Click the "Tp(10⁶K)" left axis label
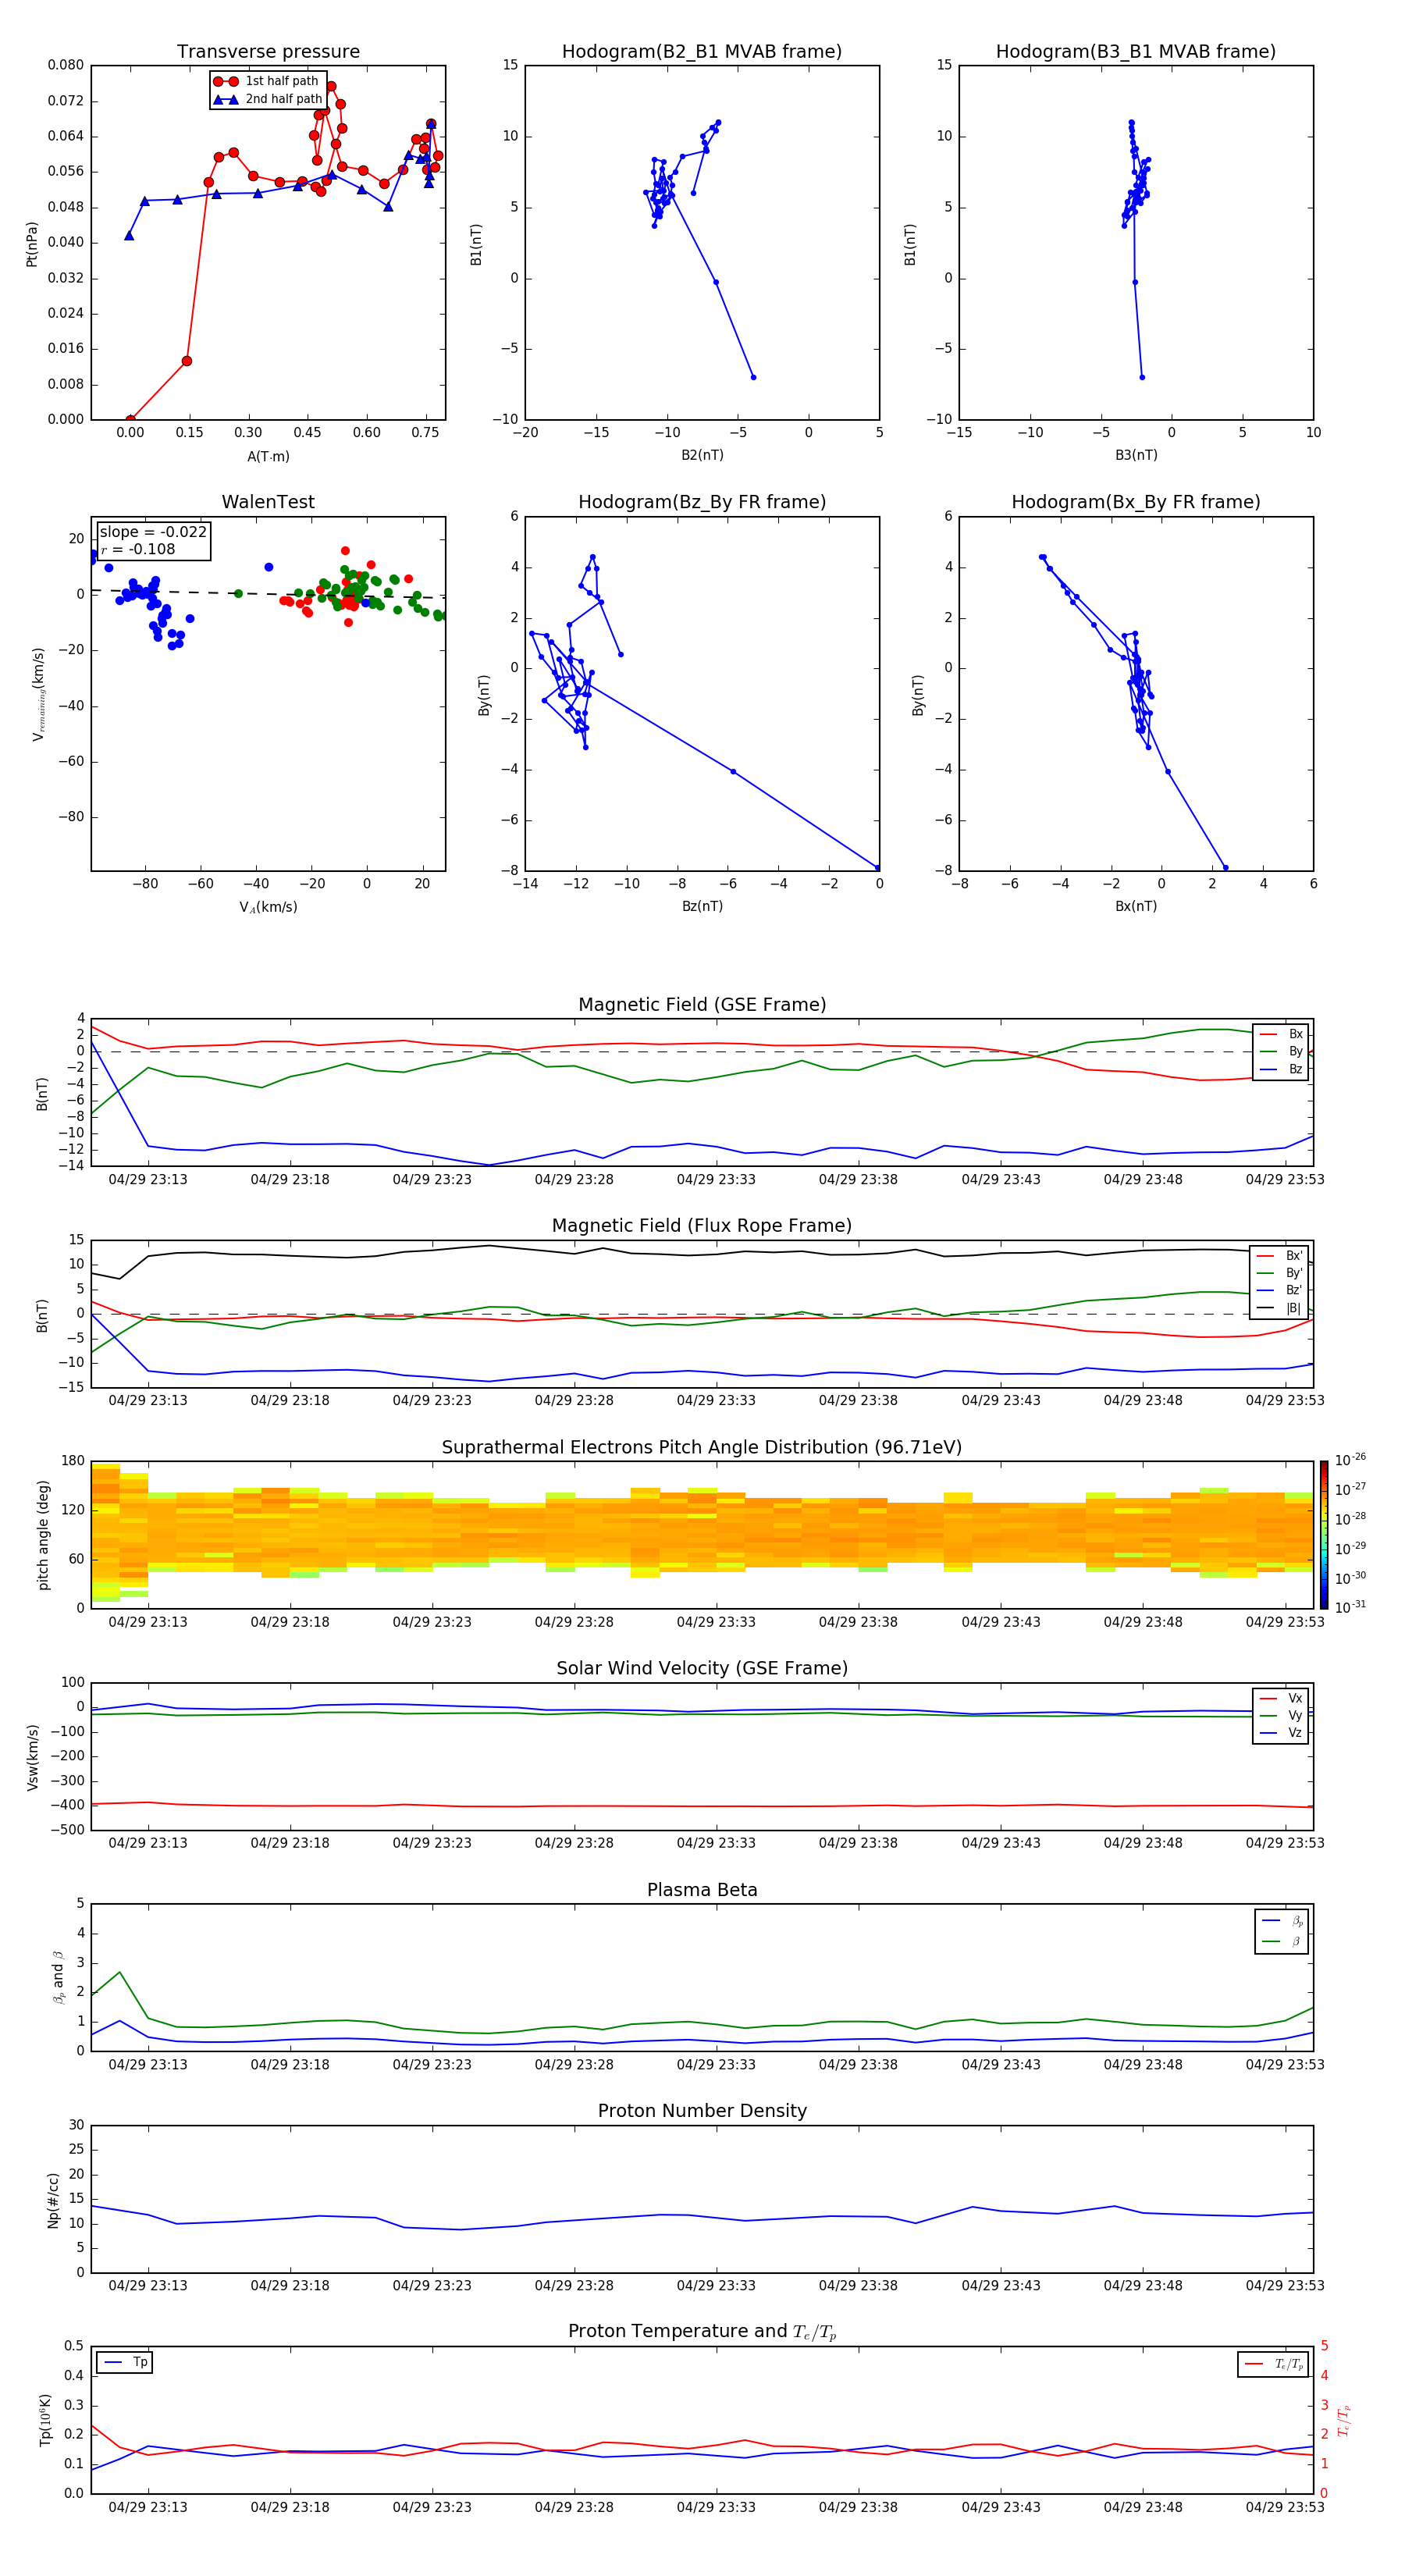 (x=45, y=2420)
